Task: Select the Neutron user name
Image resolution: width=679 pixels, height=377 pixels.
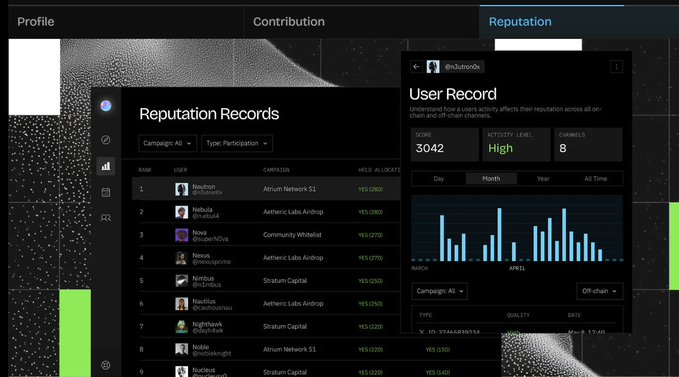Action: click(204, 187)
